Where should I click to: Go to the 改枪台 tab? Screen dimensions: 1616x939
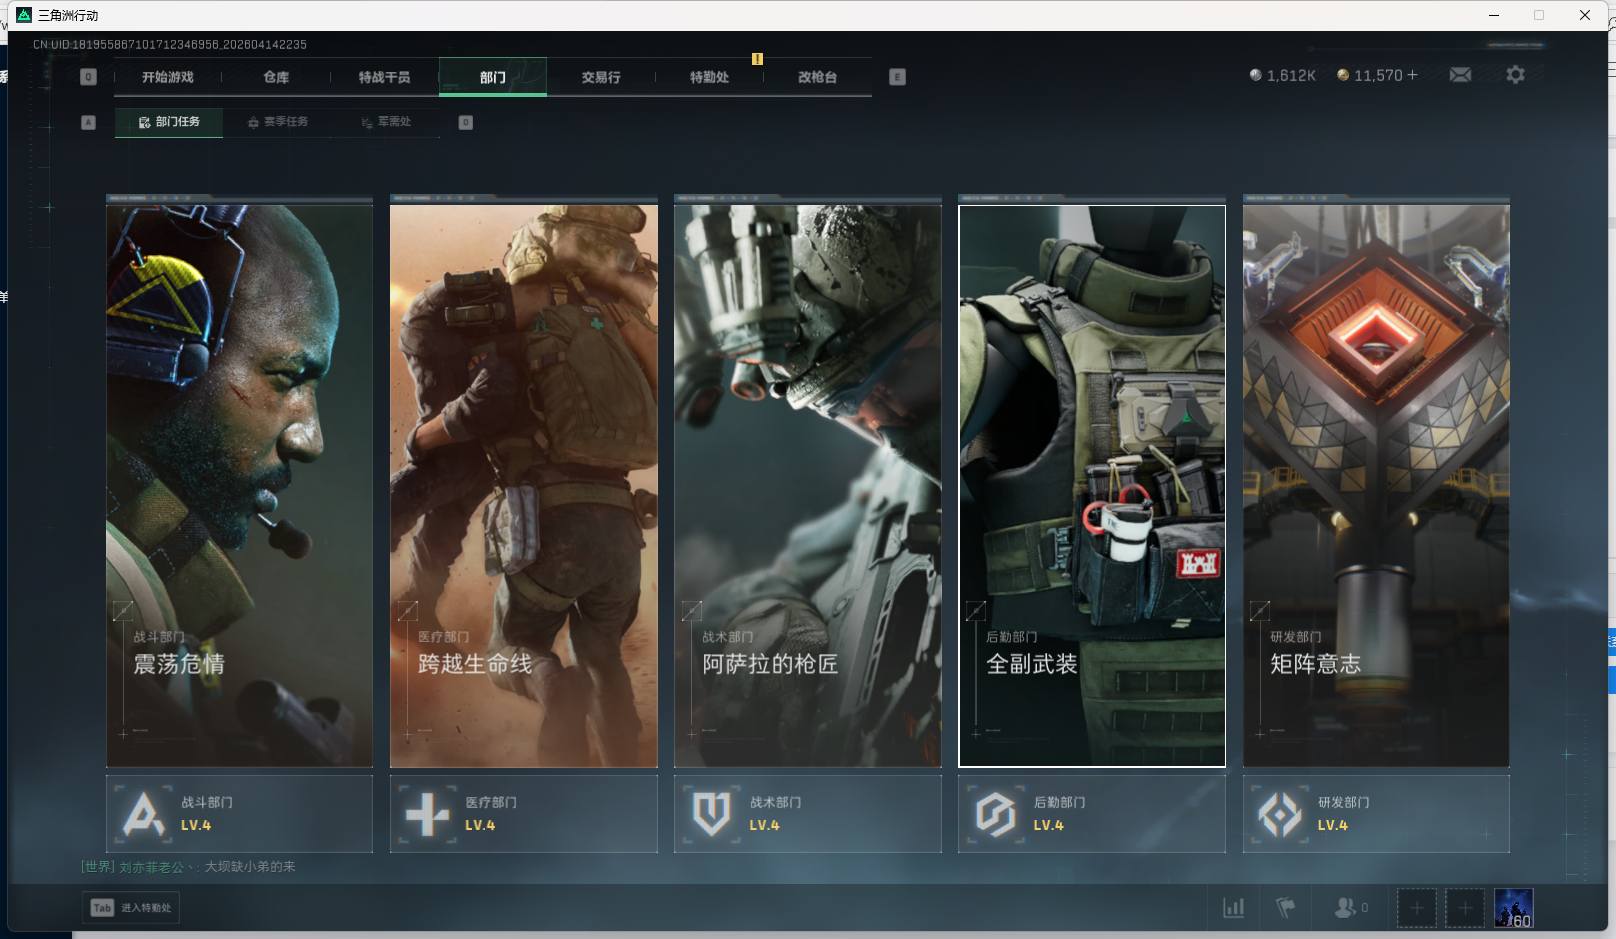(817, 77)
